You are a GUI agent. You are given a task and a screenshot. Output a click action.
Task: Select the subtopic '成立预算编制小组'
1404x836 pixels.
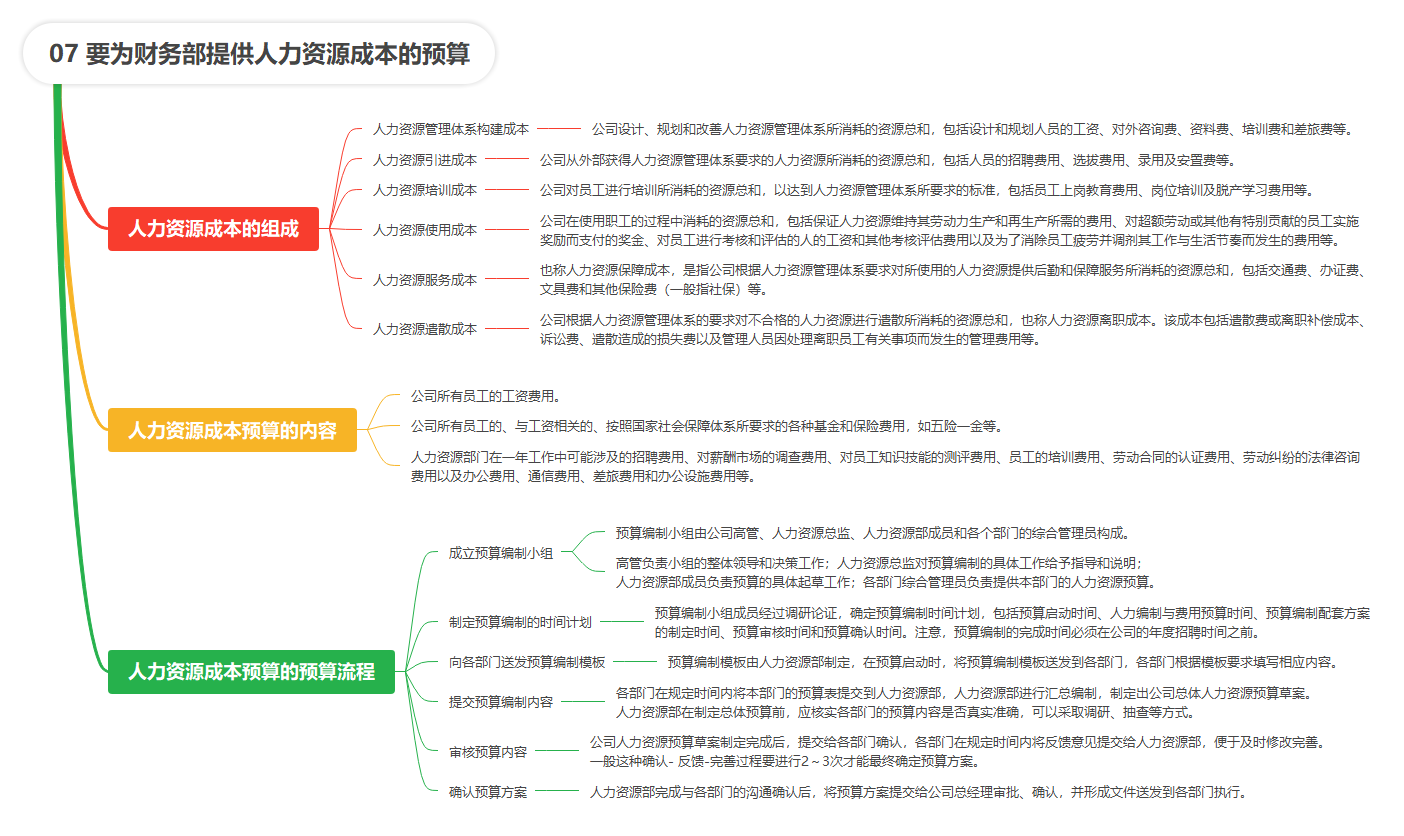click(x=500, y=553)
